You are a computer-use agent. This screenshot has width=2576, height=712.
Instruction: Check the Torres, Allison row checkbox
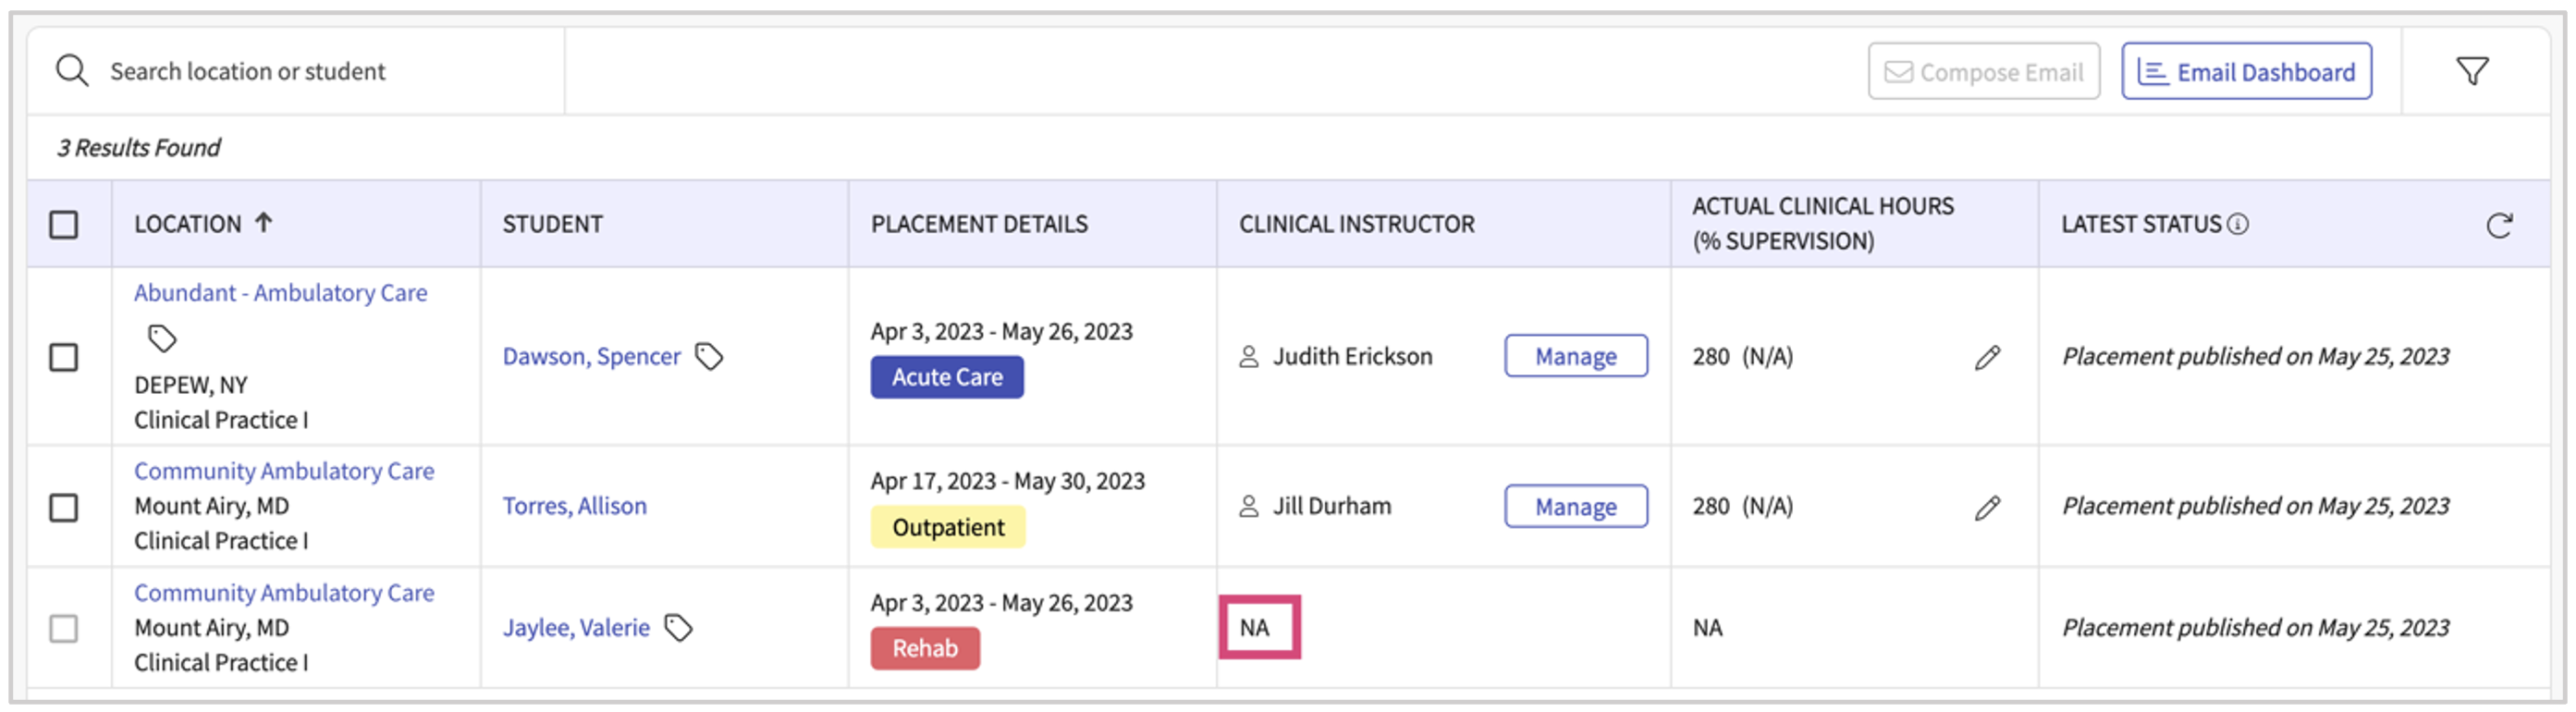pyautogui.click(x=64, y=507)
